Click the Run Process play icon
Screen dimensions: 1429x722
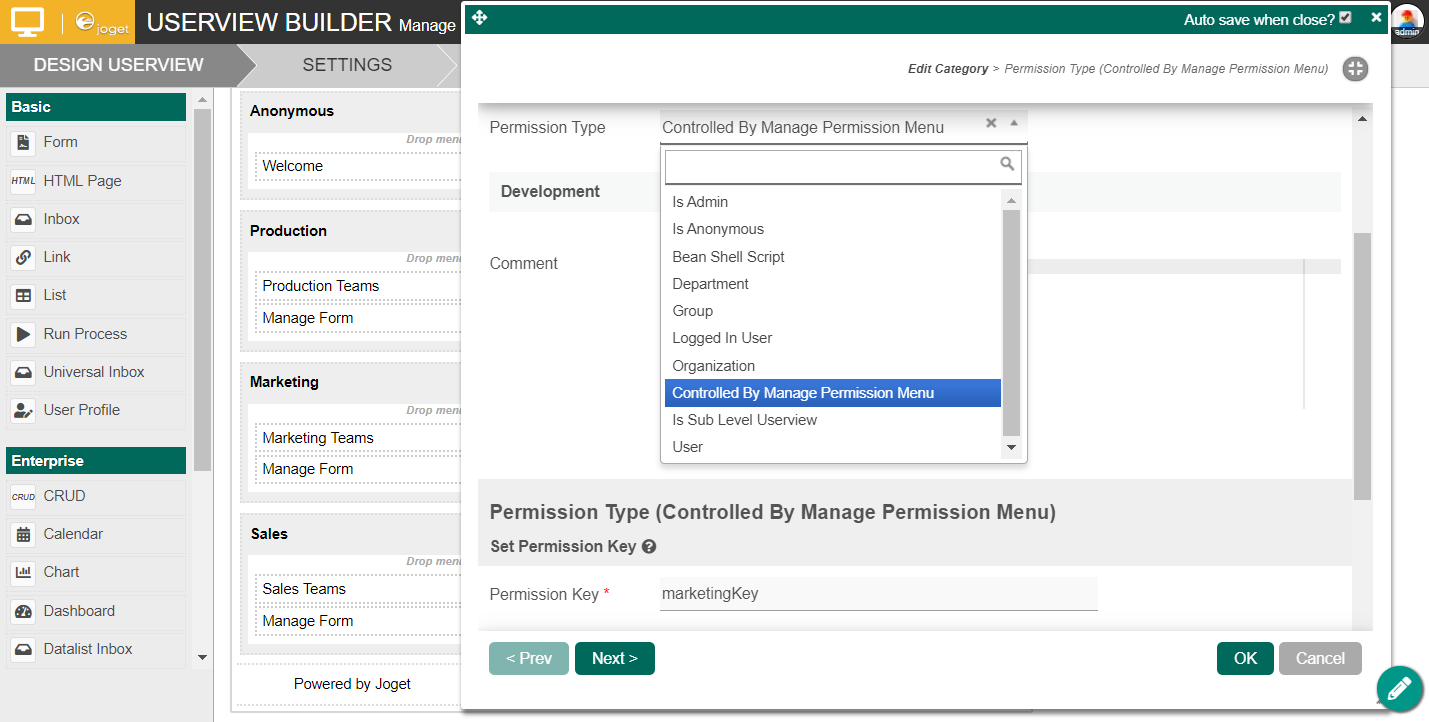[x=23, y=334]
